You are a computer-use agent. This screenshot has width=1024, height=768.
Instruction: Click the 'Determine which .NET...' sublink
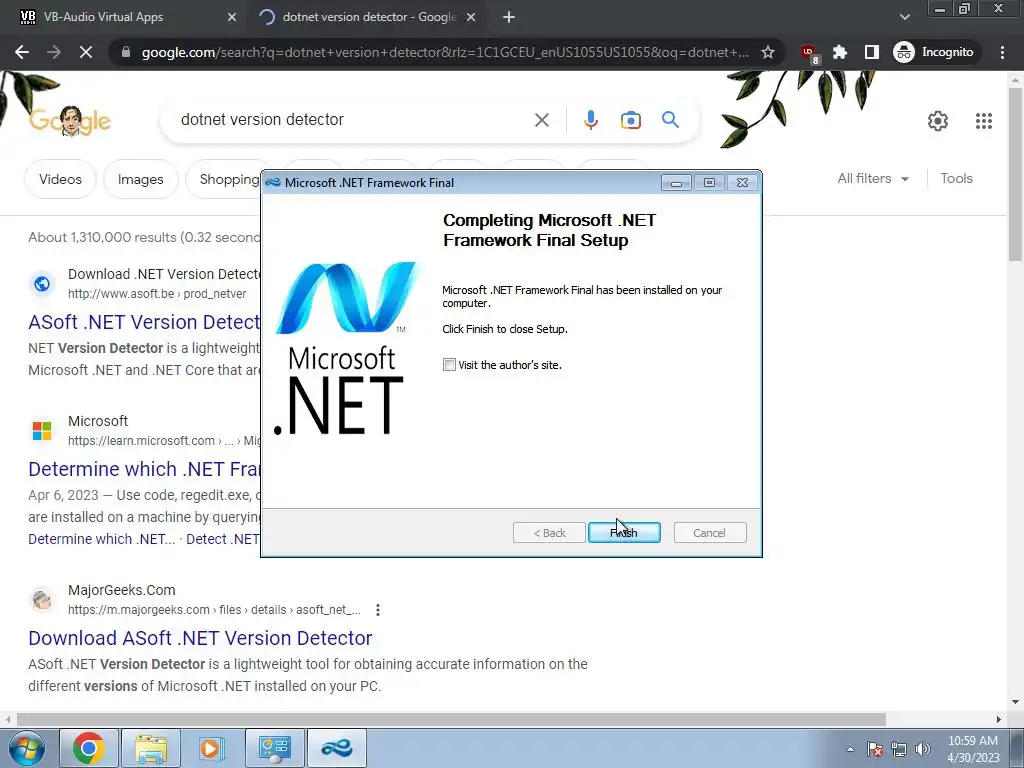coord(101,539)
